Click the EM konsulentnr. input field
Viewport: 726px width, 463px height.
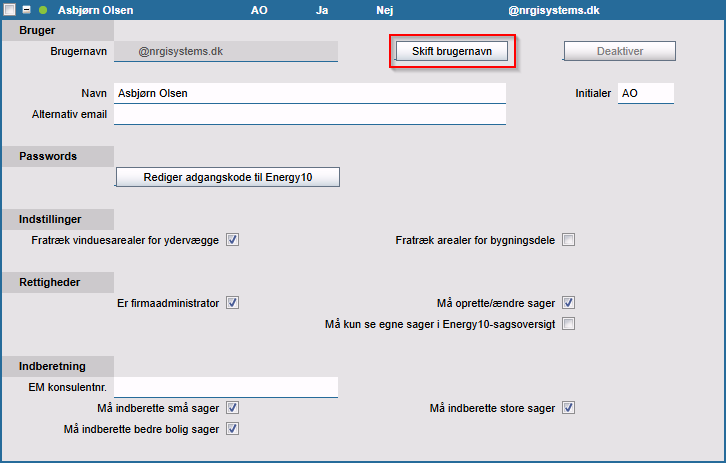[226, 387]
